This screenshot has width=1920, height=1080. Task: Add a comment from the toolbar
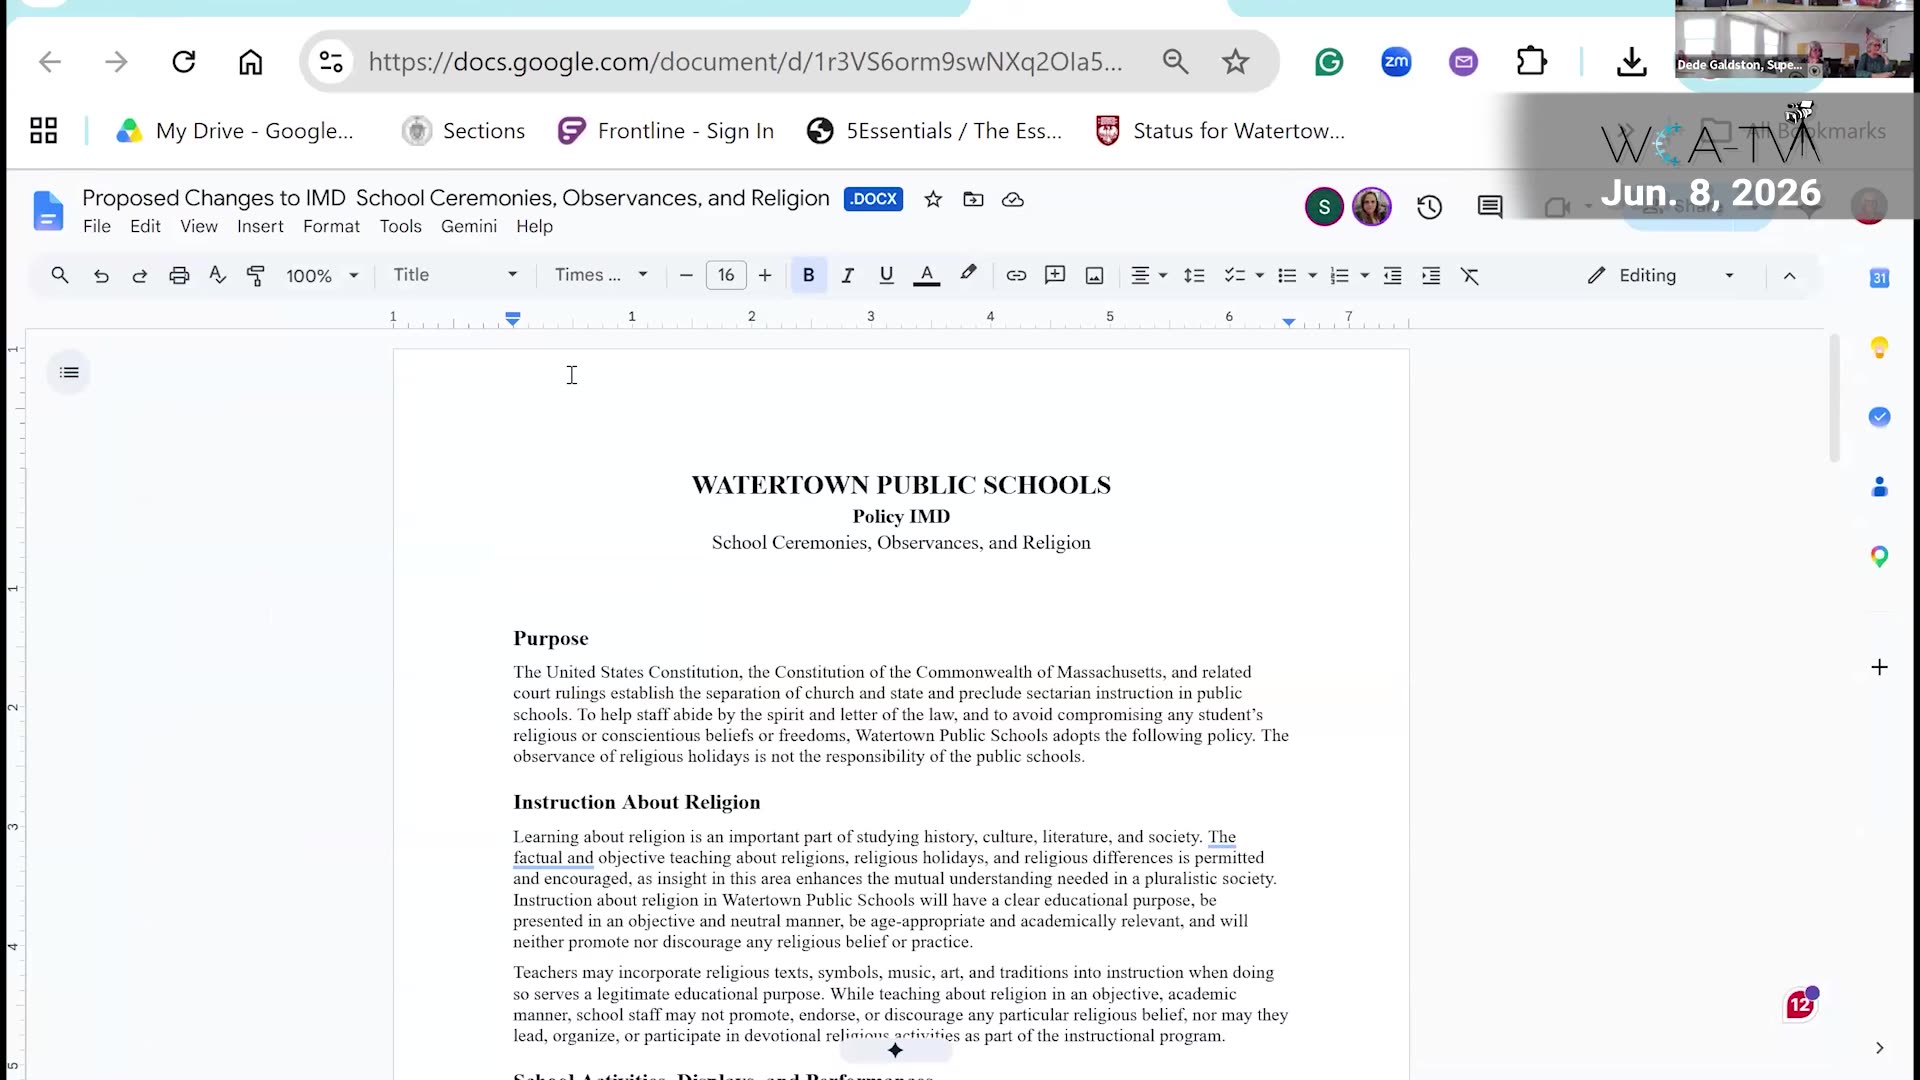[1055, 275]
